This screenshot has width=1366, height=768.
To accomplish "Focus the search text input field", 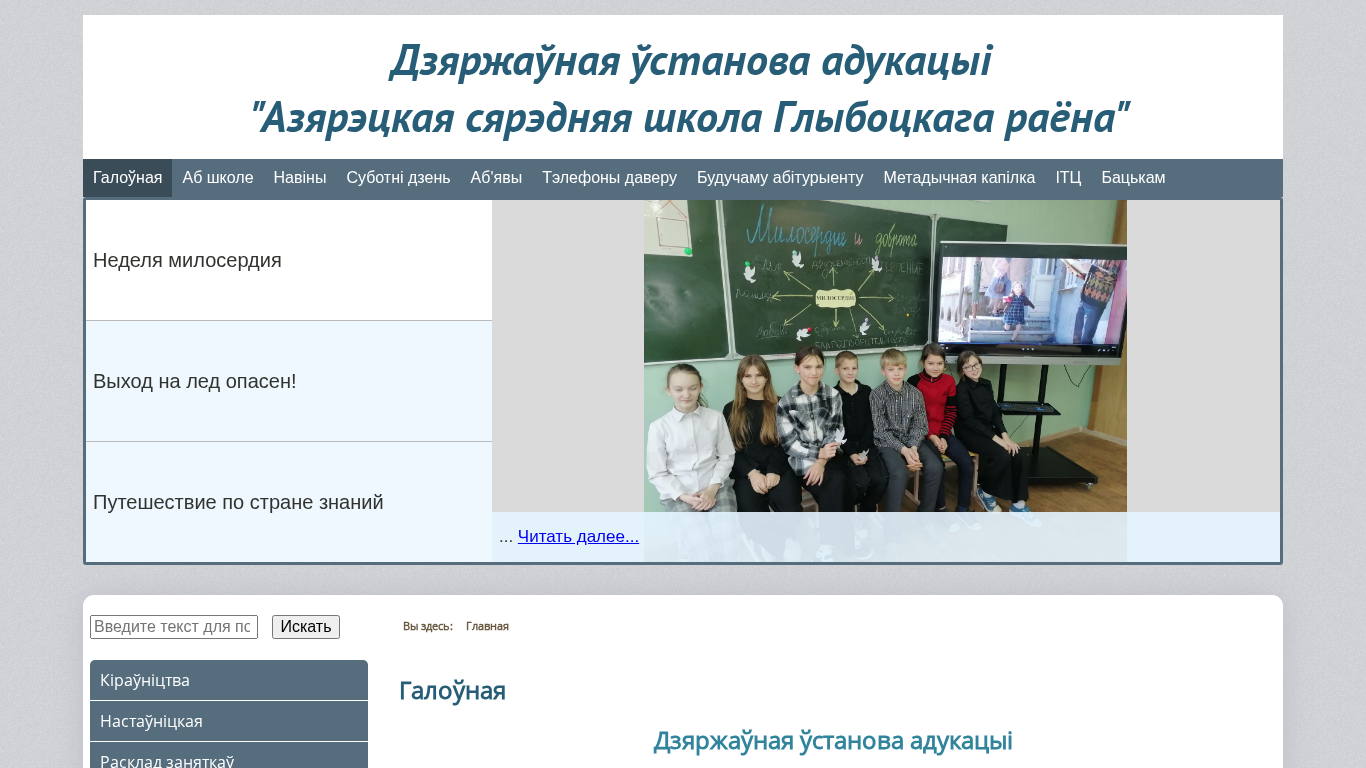I will [x=174, y=627].
